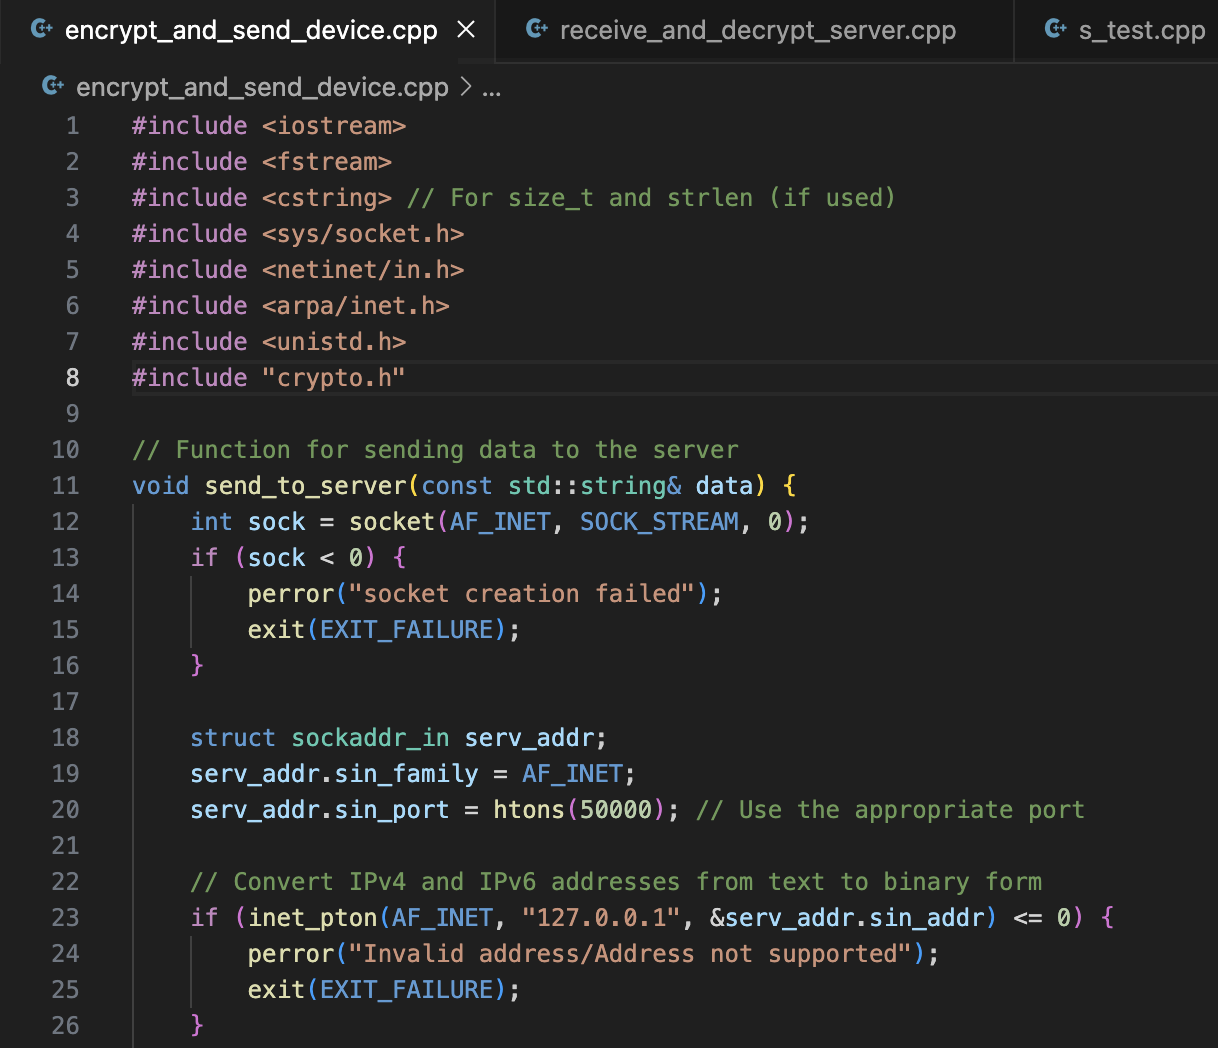Place cursor on <fstream> include
The height and width of the screenshot is (1048, 1218).
tap(327, 162)
